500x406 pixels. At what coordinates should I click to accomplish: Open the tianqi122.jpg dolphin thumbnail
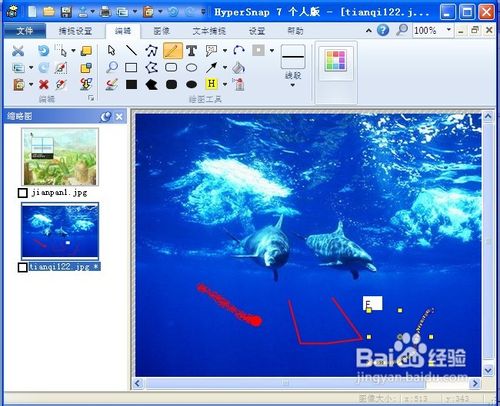(60, 231)
